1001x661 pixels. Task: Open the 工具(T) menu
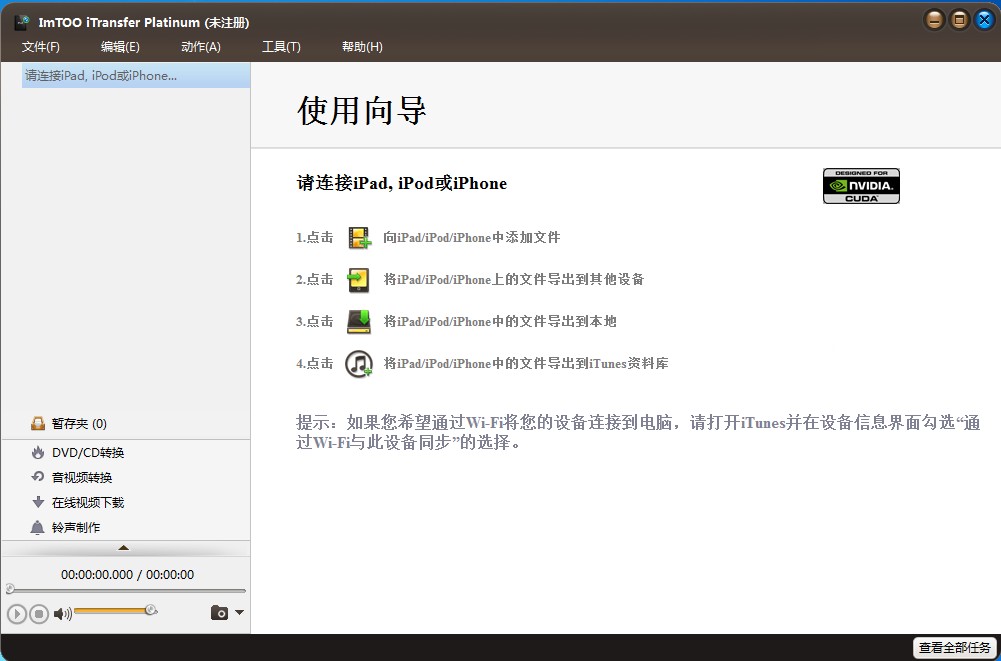click(x=281, y=47)
